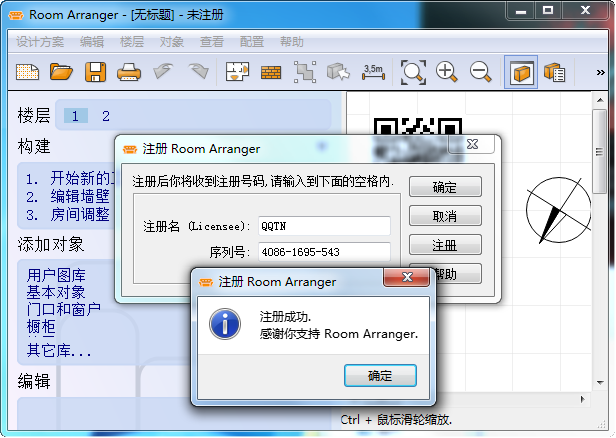
Task: Click the 注册 button in the registration window
Action: point(445,245)
